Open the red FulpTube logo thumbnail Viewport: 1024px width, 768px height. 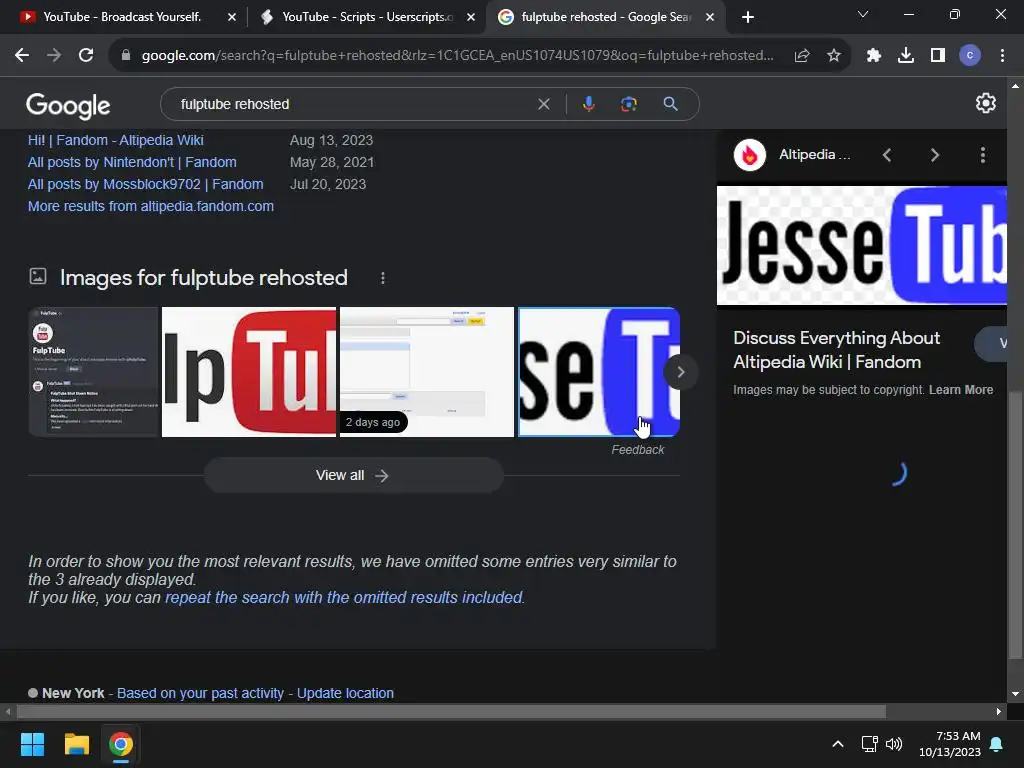pos(249,372)
